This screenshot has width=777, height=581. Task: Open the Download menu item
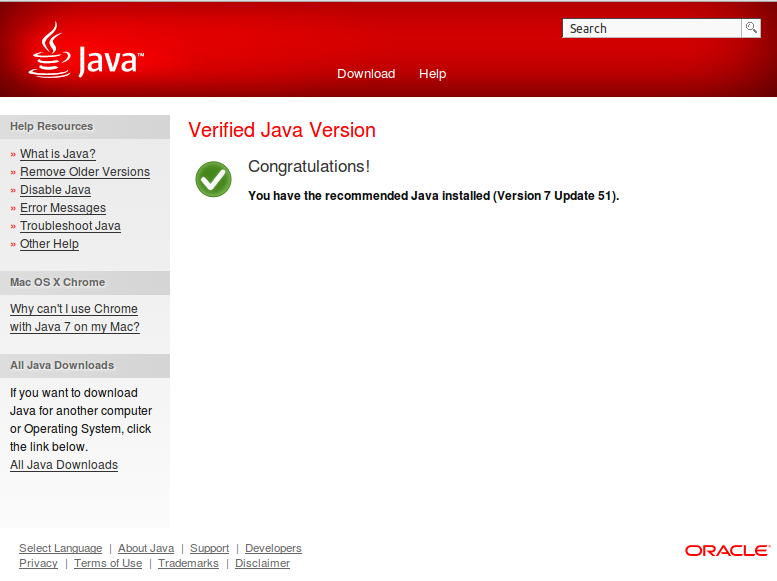pyautogui.click(x=366, y=74)
